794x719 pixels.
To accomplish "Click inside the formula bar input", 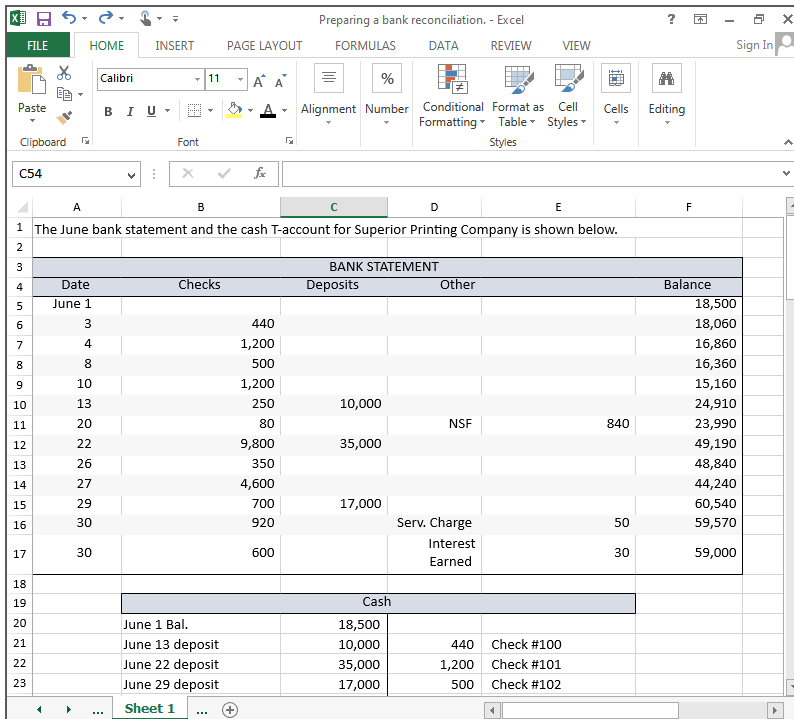I will click(x=531, y=174).
